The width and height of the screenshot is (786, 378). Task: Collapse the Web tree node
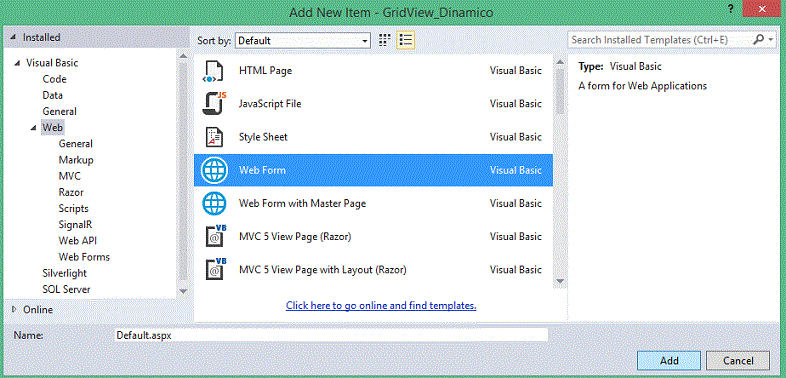[x=34, y=128]
